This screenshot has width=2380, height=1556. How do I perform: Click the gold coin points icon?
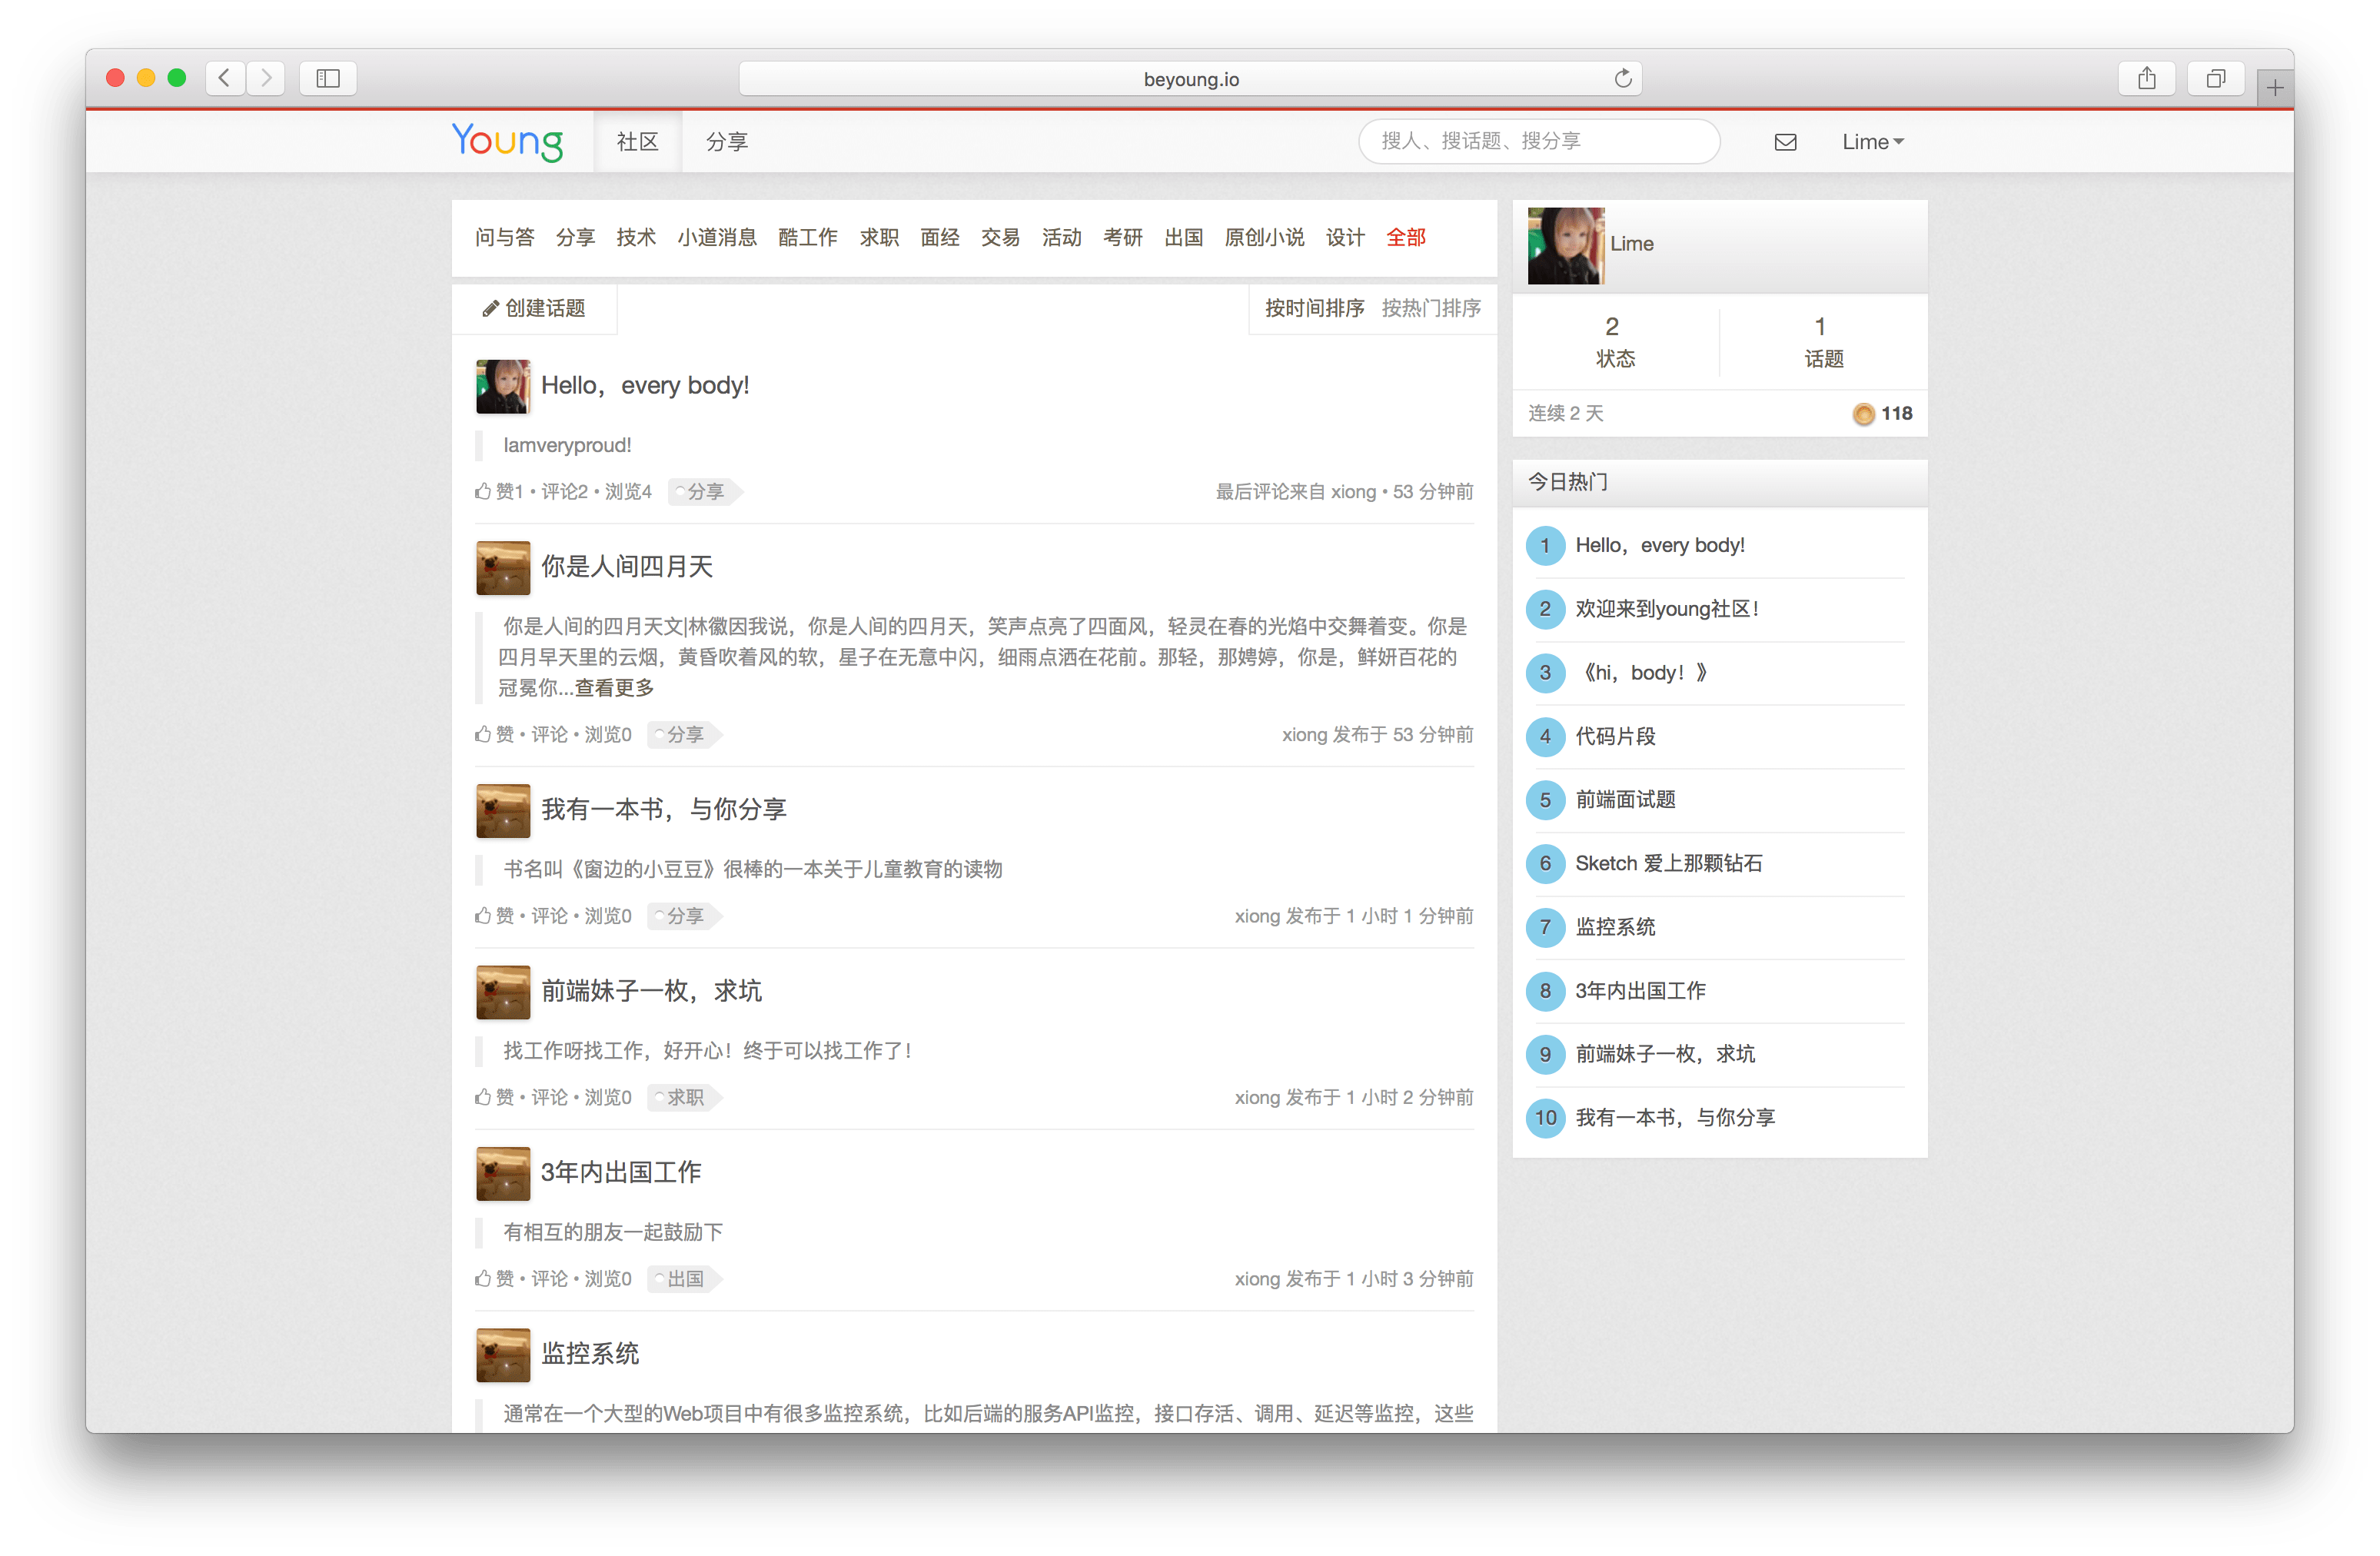click(1863, 414)
